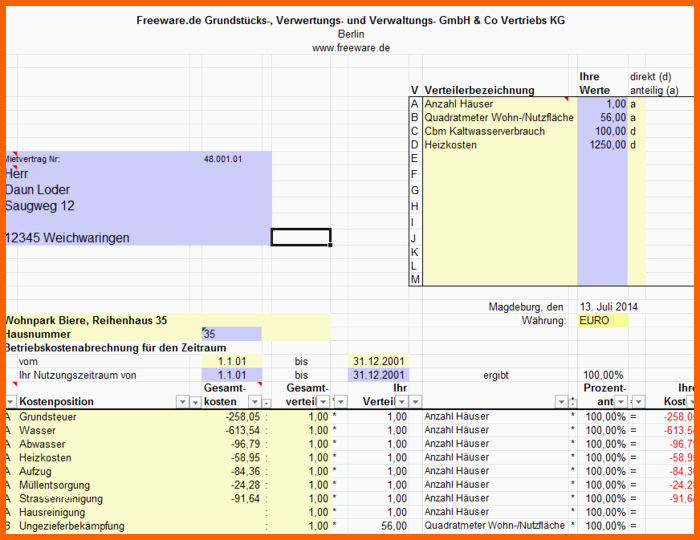
Task: Select the Ungezieferbekämpfung row label
Action: (72, 526)
